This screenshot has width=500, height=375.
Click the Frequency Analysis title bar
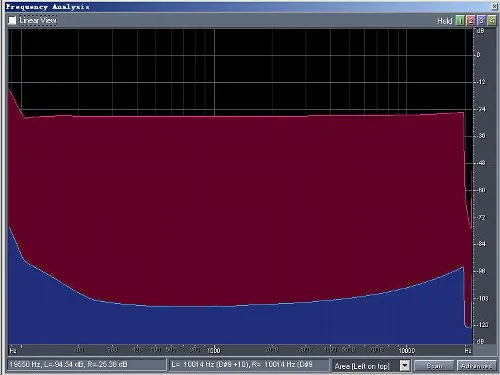(248, 7)
